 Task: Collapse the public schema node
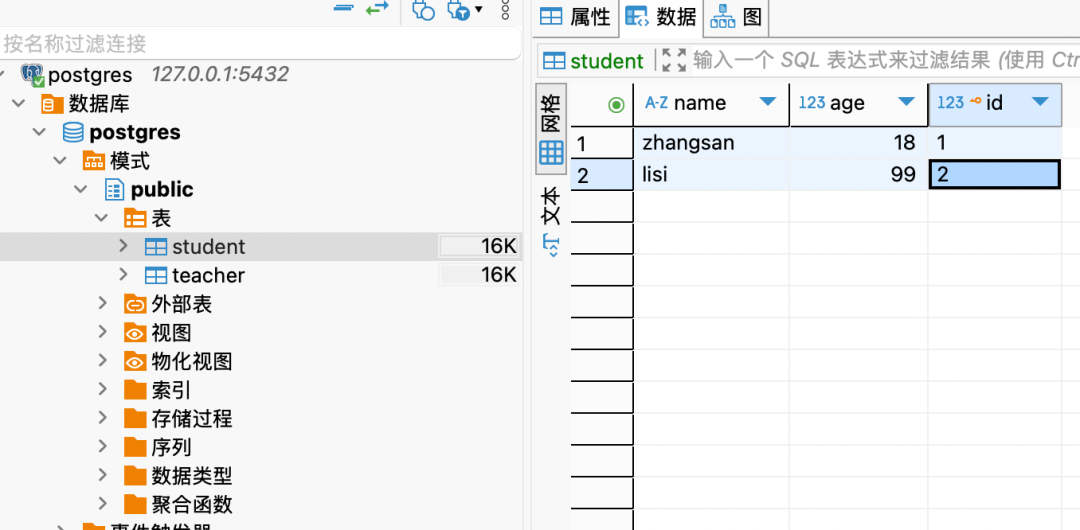coord(82,189)
